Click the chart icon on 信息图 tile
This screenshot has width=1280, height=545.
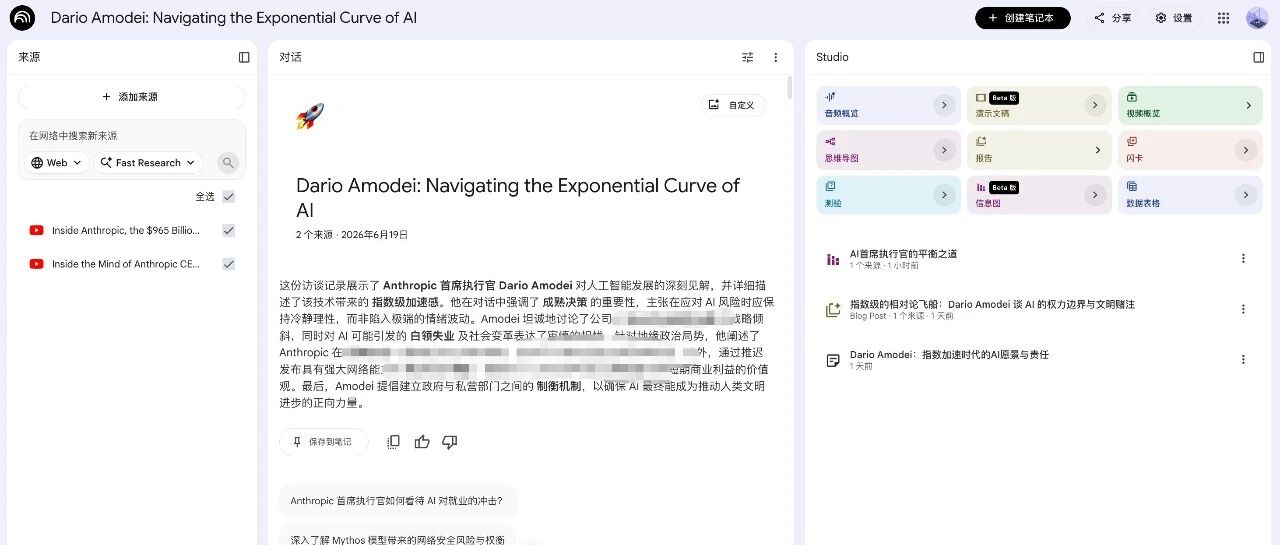980,186
